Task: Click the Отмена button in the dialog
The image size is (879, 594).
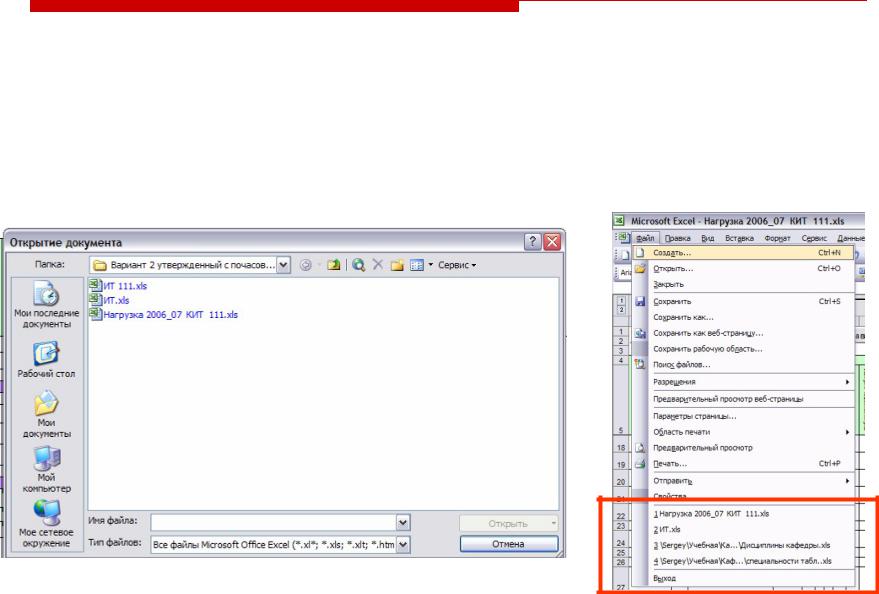Action: (x=508, y=544)
